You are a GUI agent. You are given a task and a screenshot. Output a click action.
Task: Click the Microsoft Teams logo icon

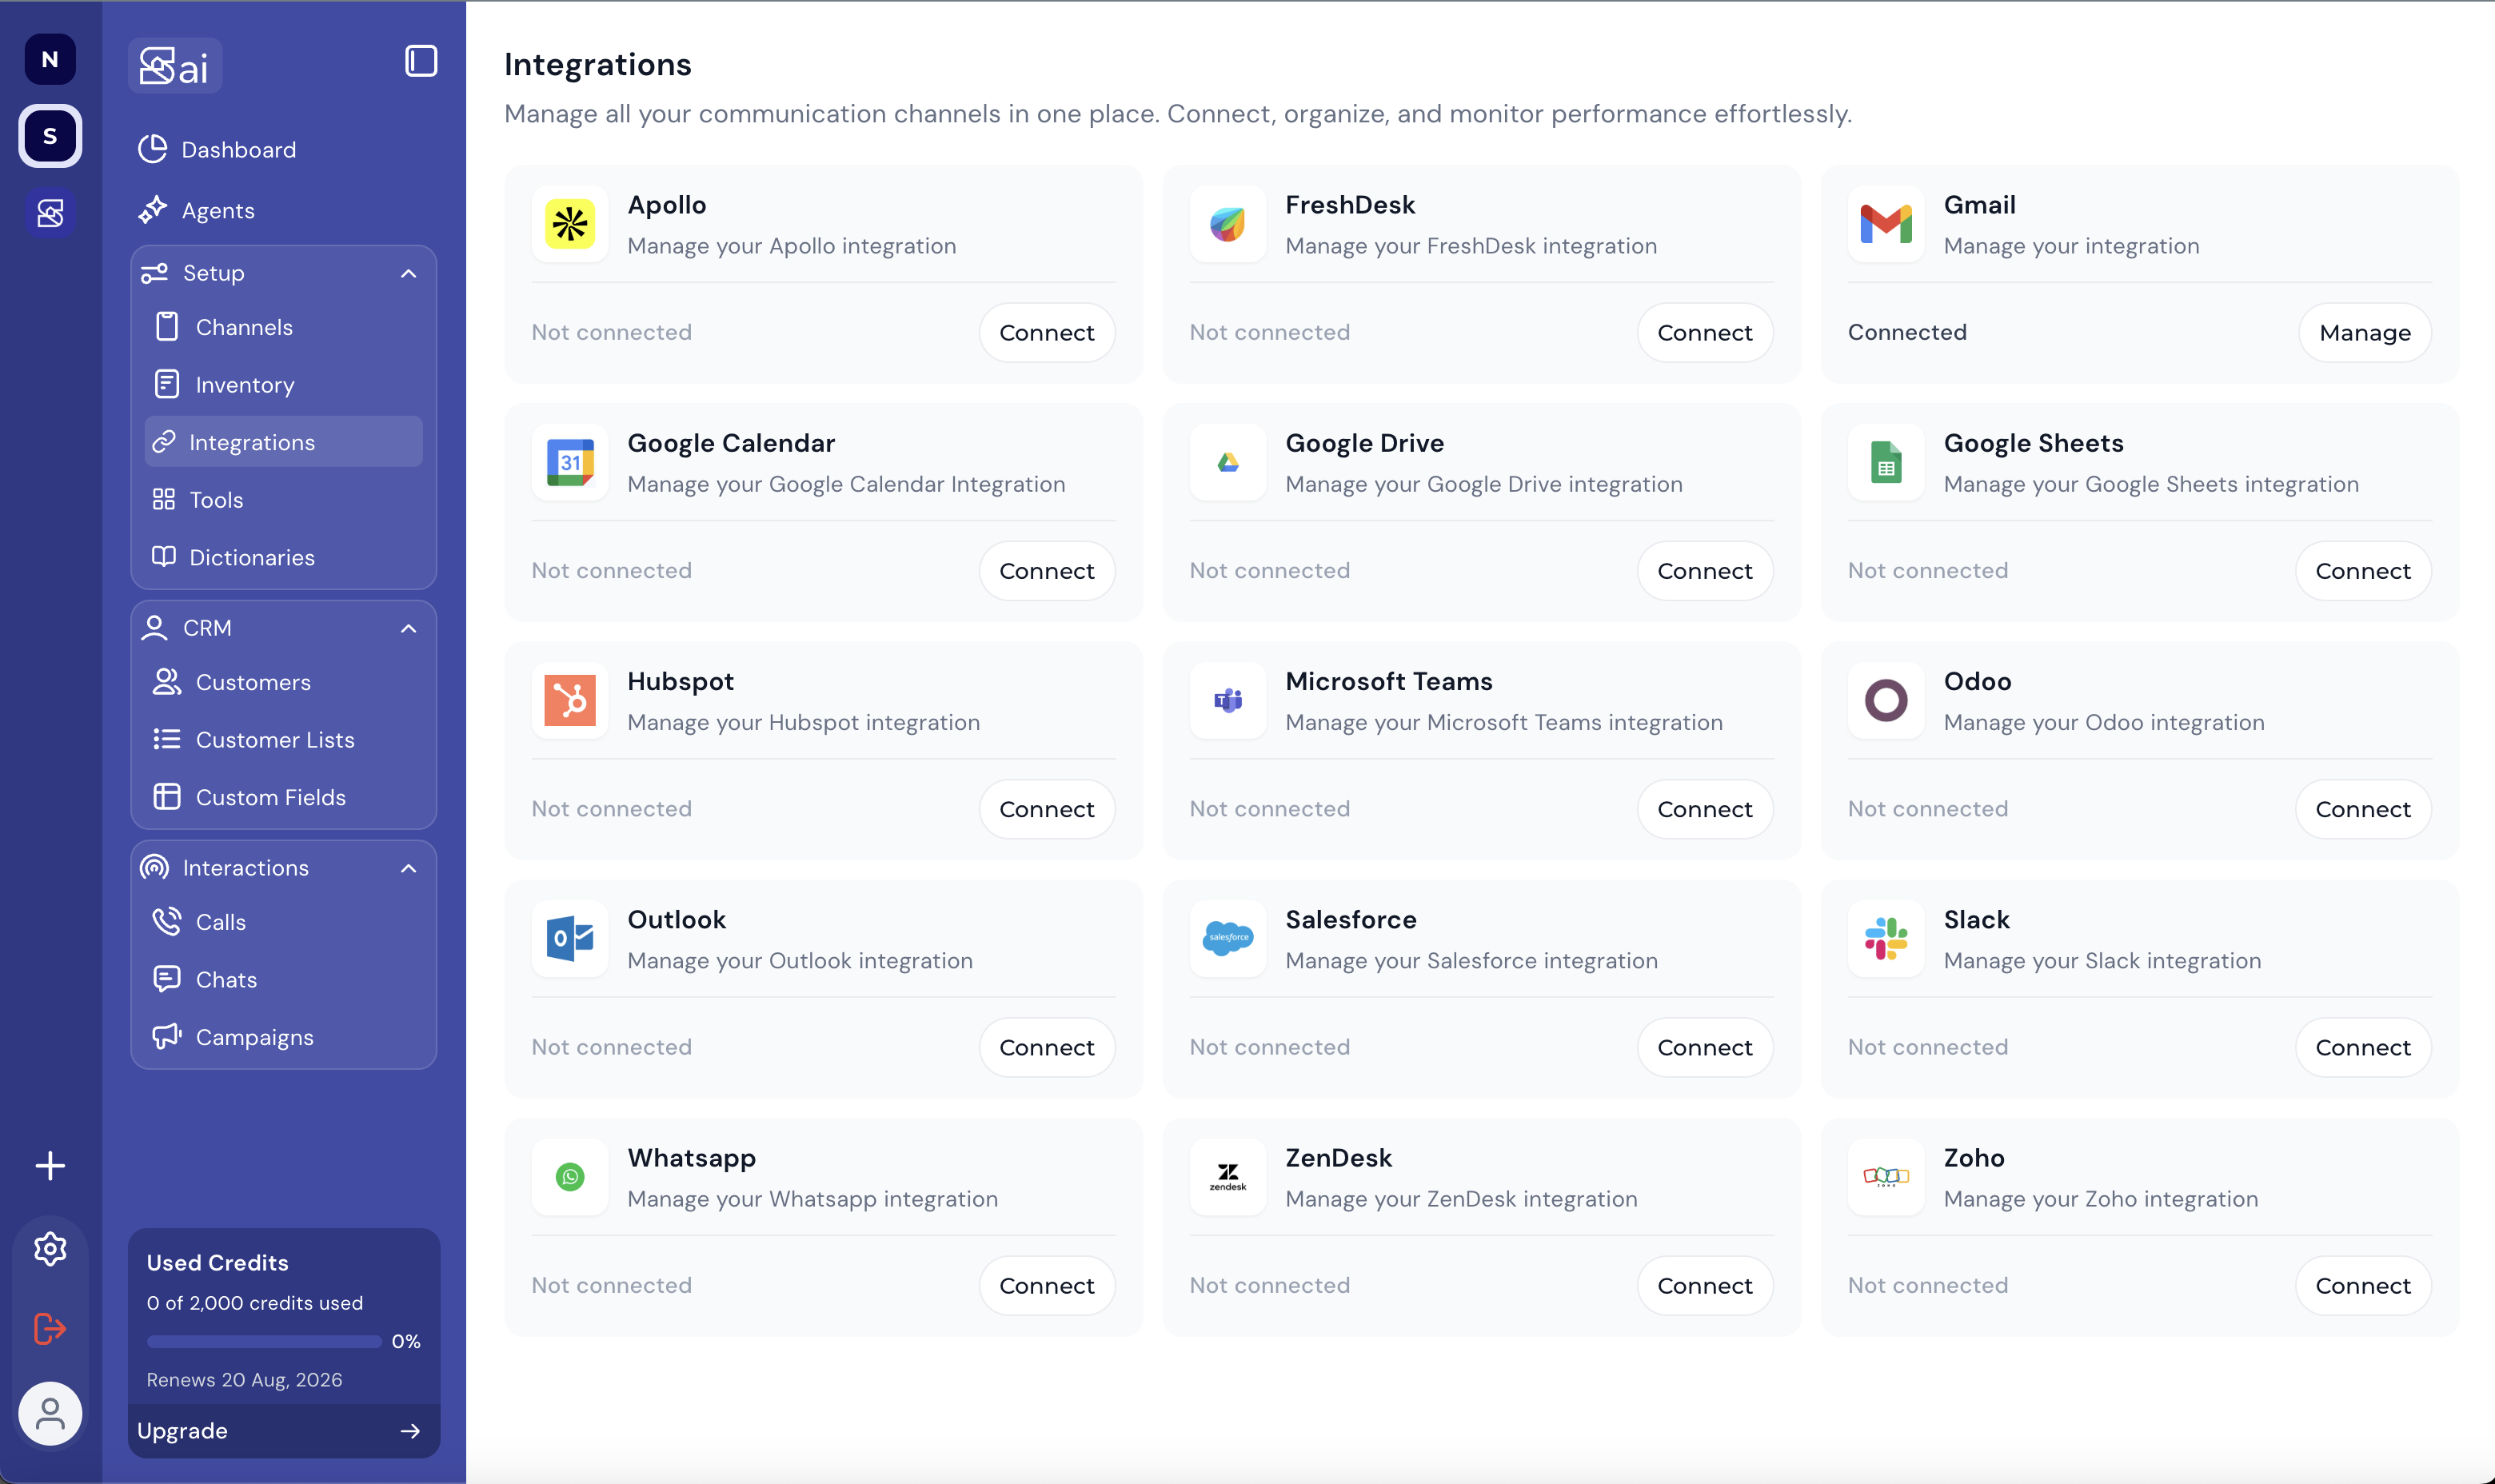pyautogui.click(x=1228, y=700)
